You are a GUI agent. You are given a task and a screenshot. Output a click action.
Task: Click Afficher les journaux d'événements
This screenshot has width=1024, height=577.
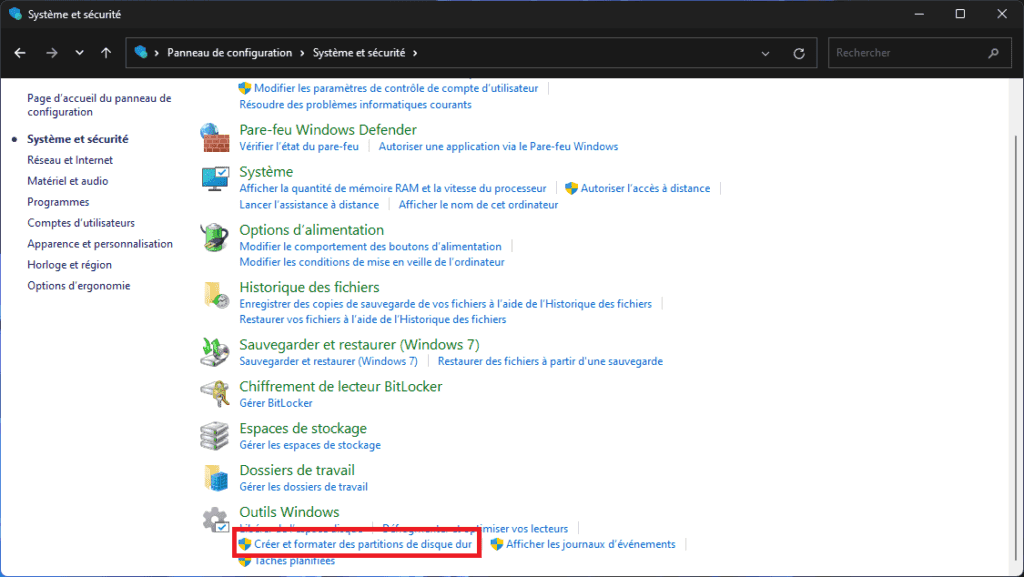click(590, 544)
